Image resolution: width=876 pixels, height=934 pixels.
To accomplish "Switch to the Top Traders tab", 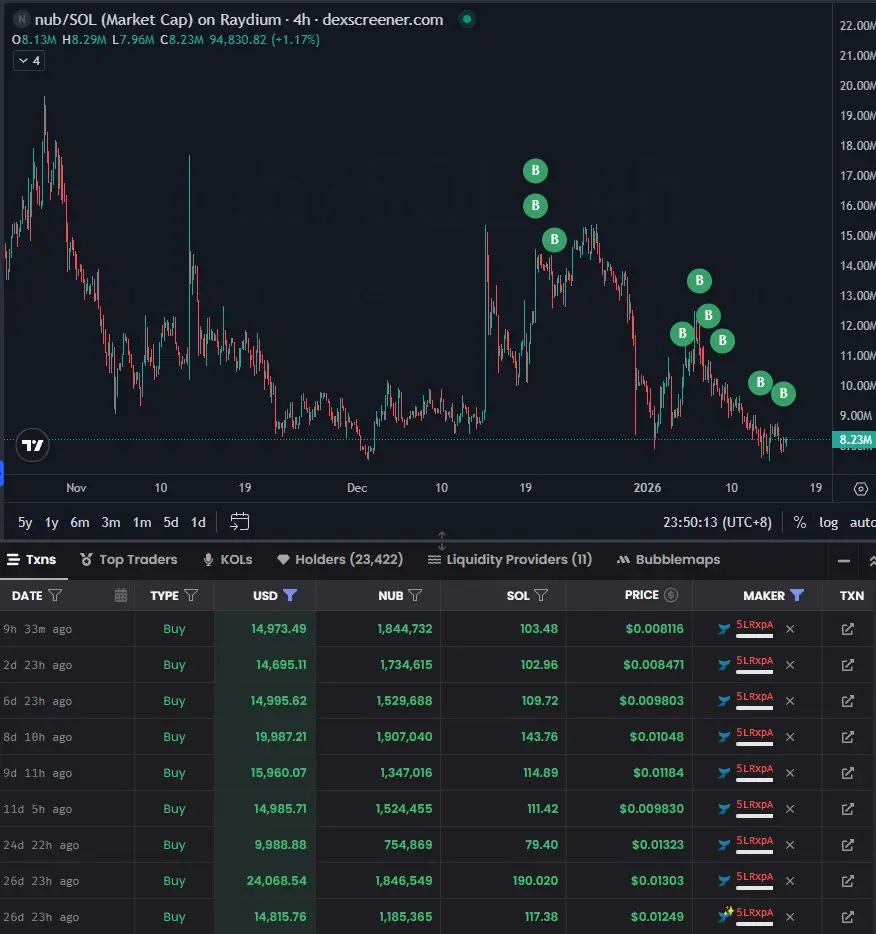I will point(129,559).
